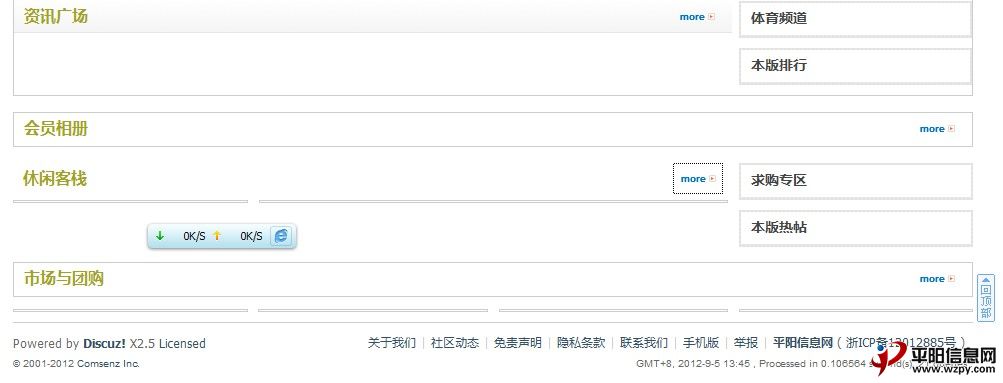
Task: Open the 社区动态 footer link
Action: tap(455, 343)
